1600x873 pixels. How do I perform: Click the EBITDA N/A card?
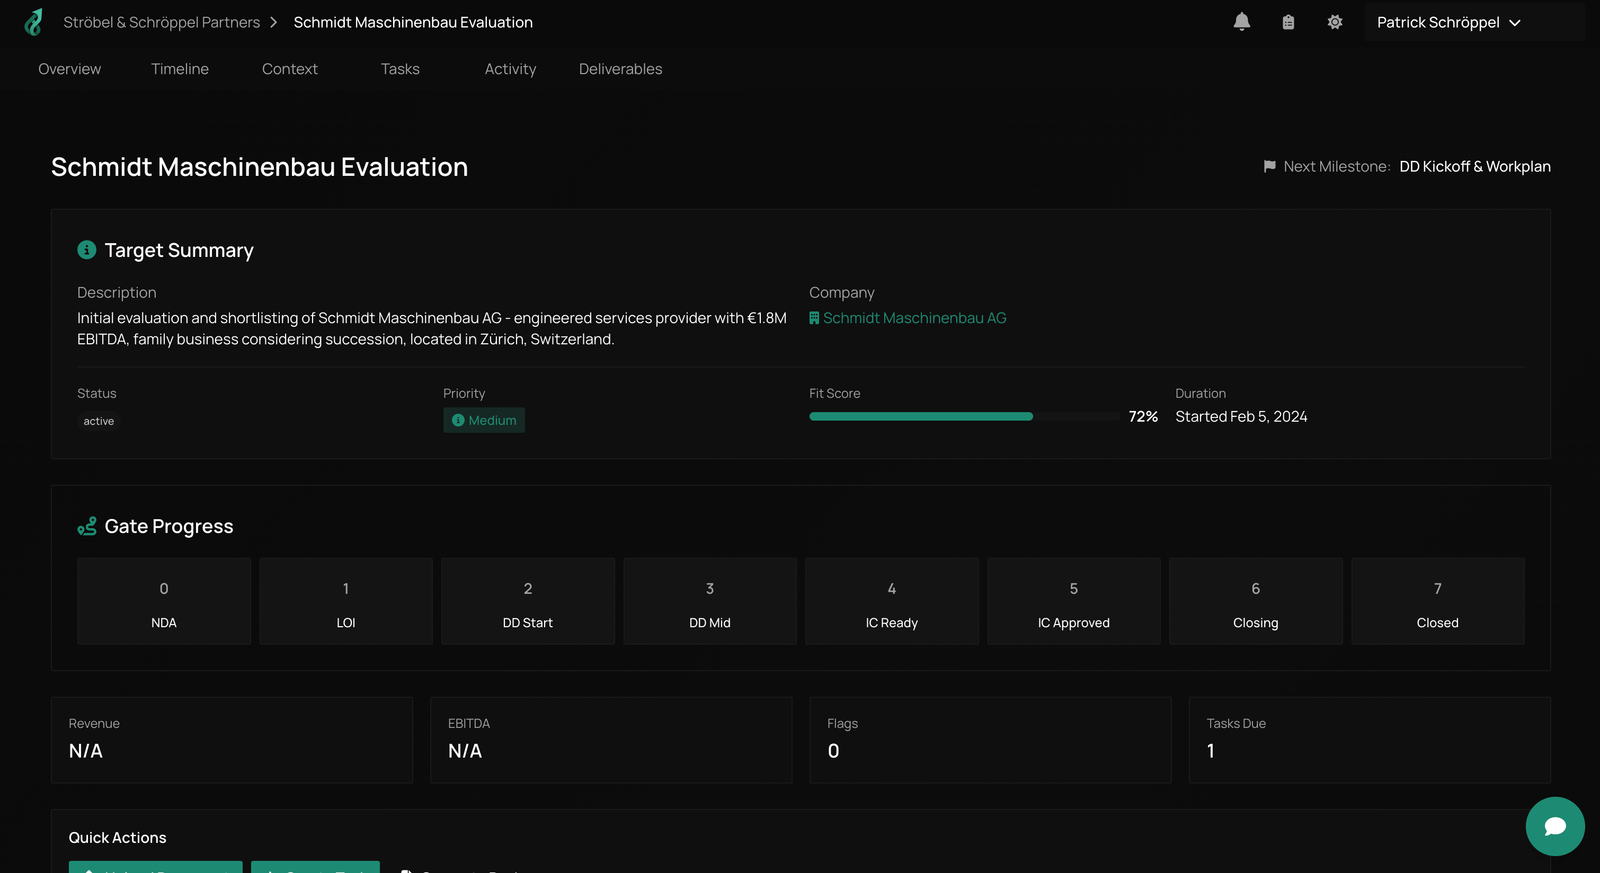(611, 740)
